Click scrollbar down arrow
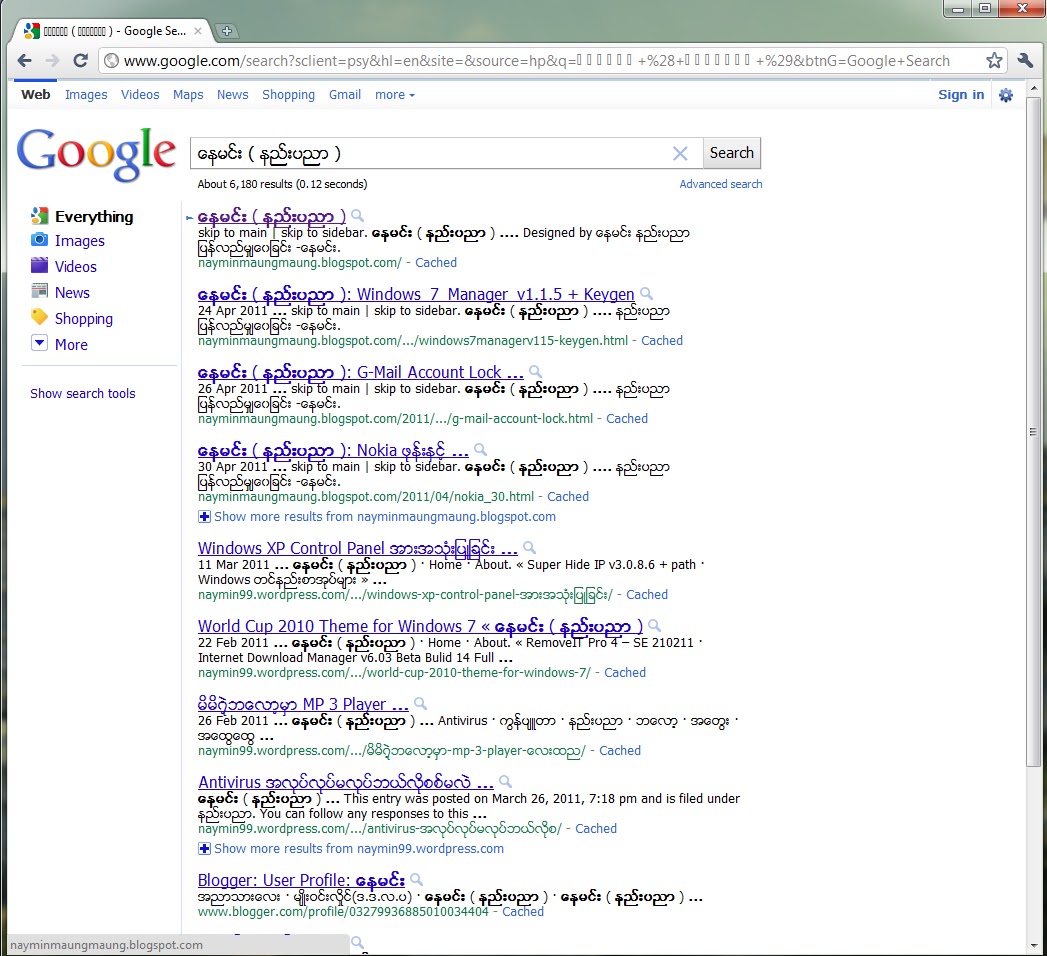Screen dimensions: 1047x956 (x=1033, y=946)
